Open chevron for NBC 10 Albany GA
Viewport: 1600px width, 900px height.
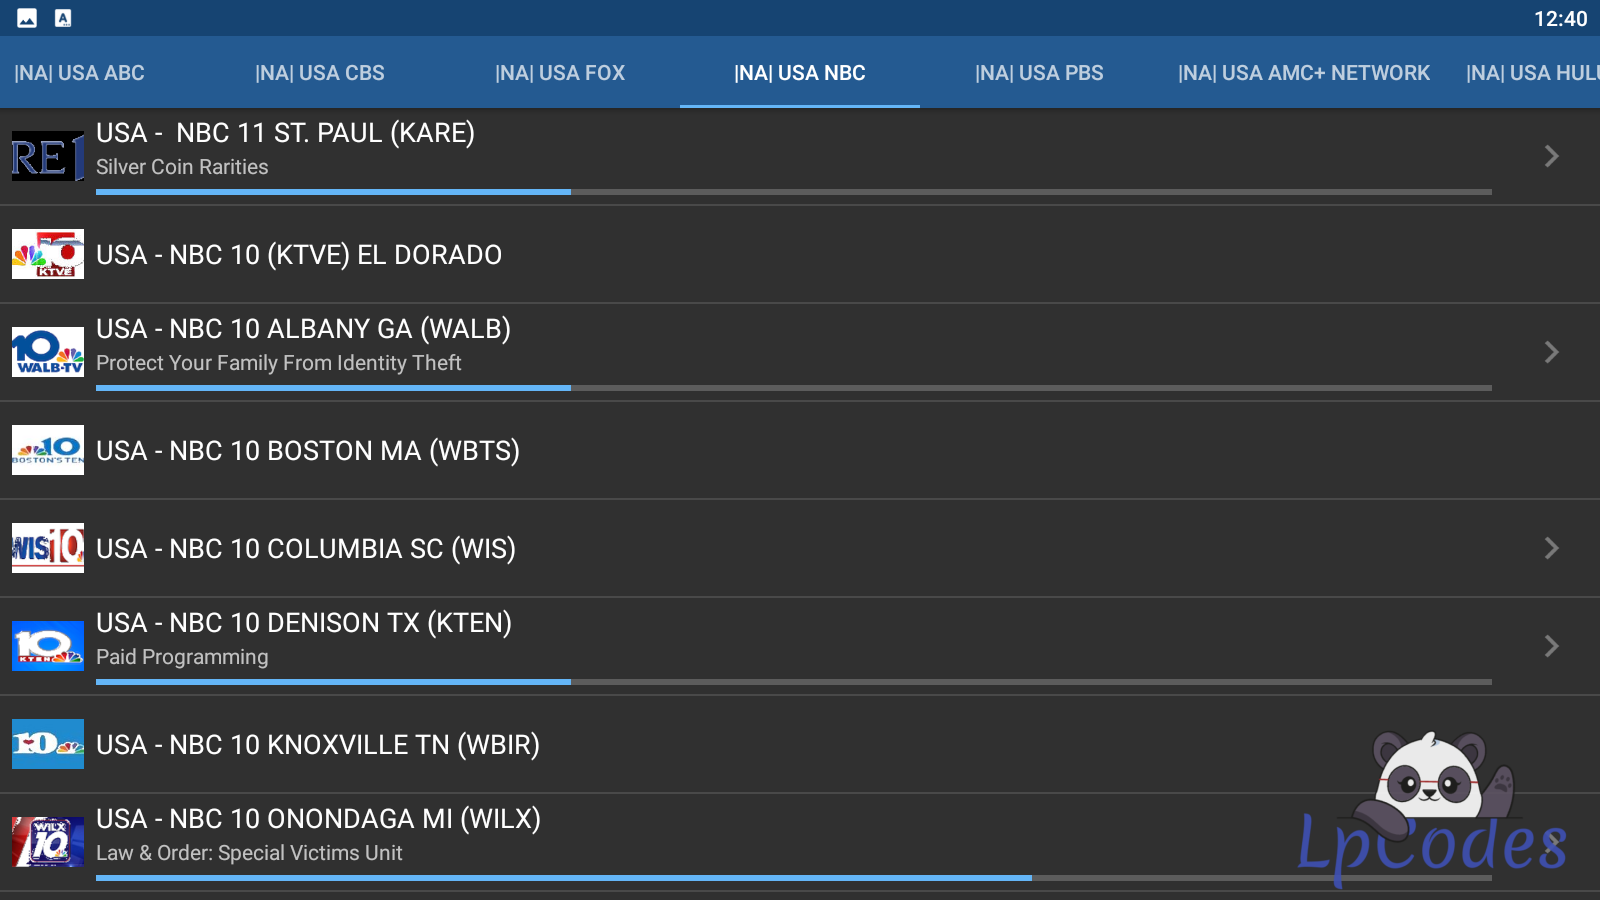(x=1551, y=352)
